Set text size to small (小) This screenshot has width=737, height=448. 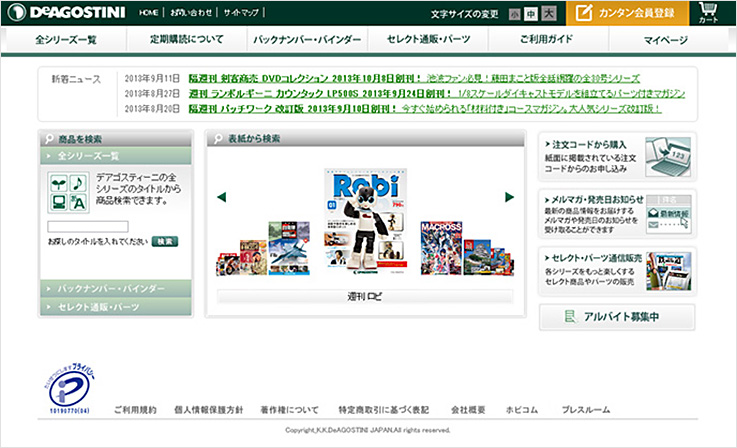[515, 14]
